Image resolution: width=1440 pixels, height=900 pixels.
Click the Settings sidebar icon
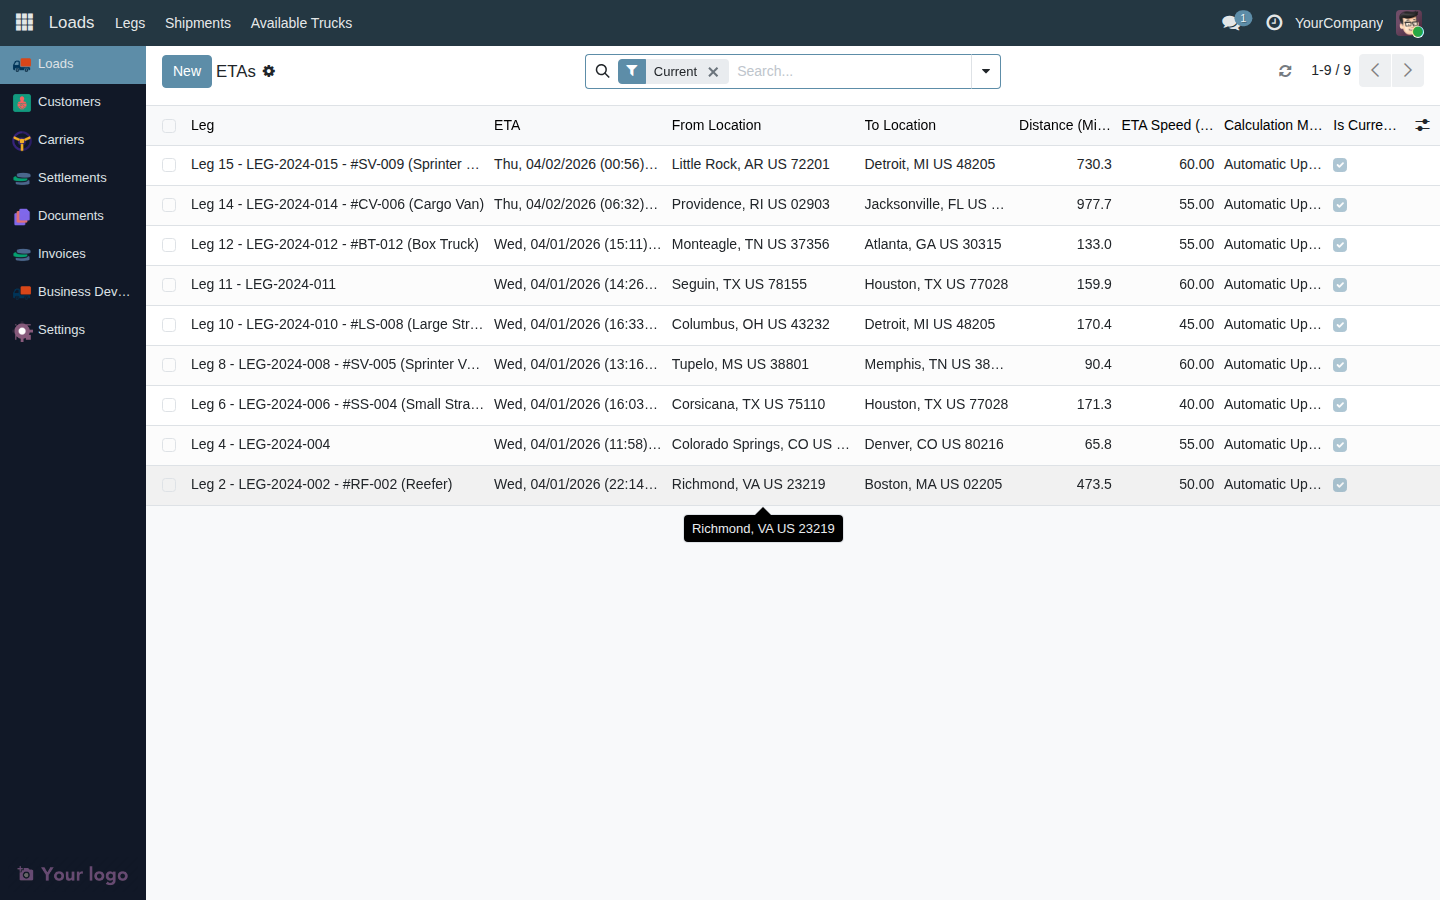coord(22,330)
